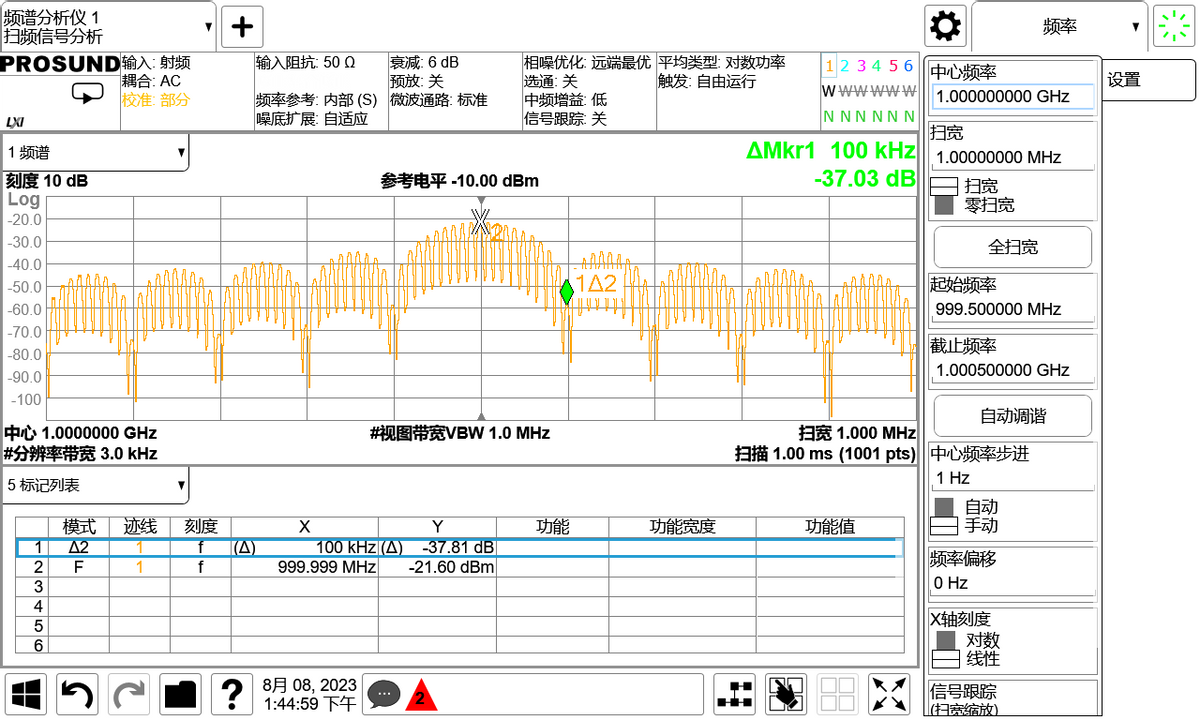Toggle full screen with arrows icon

click(889, 693)
